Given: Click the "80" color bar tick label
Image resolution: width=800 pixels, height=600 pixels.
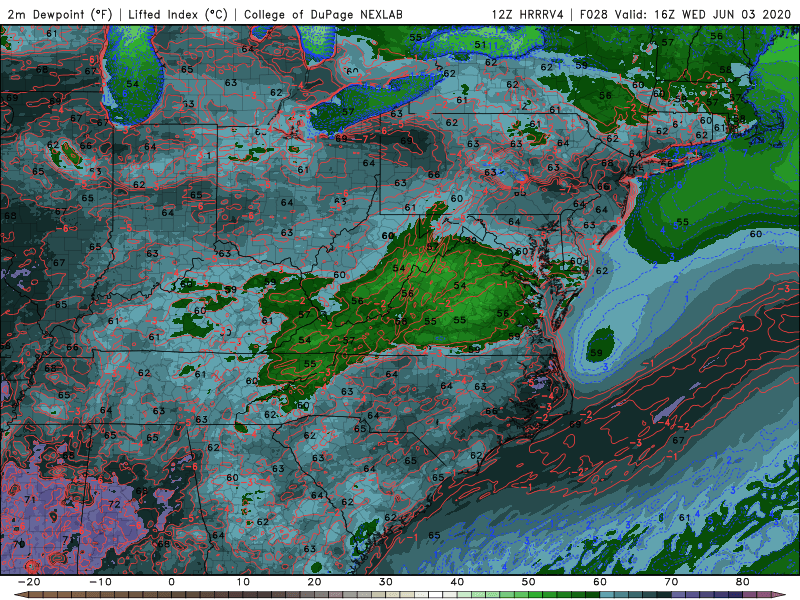Looking at the screenshot, I should click(743, 582).
